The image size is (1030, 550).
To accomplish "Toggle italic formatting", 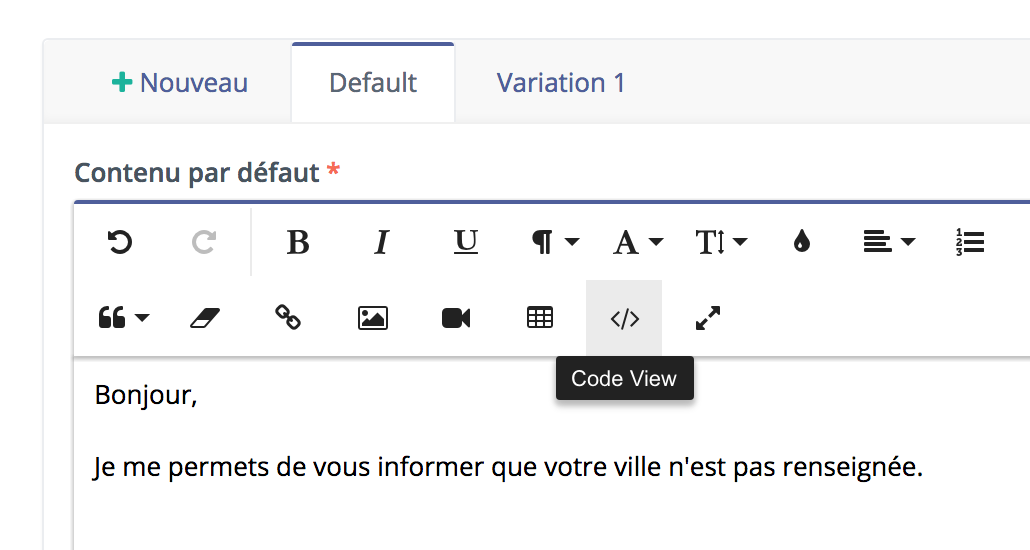I will pos(382,242).
